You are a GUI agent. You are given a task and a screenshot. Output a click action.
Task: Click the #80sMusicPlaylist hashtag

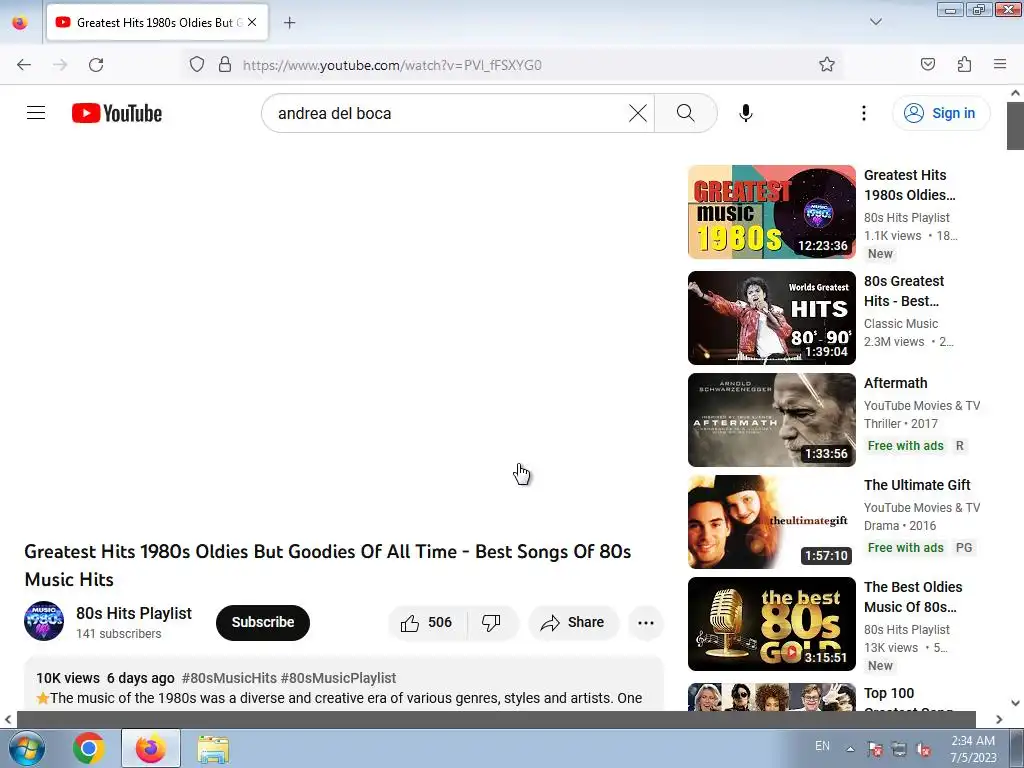coord(338,678)
